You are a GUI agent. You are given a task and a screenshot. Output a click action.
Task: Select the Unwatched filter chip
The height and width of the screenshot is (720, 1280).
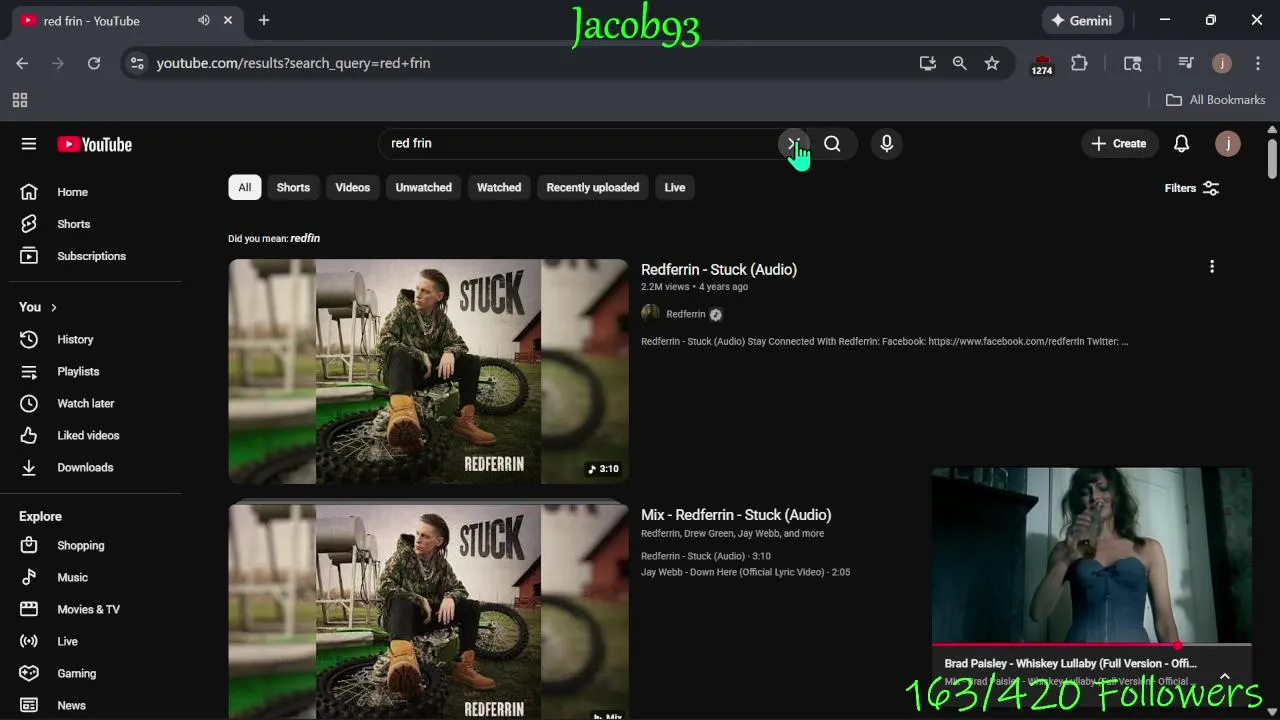423,187
